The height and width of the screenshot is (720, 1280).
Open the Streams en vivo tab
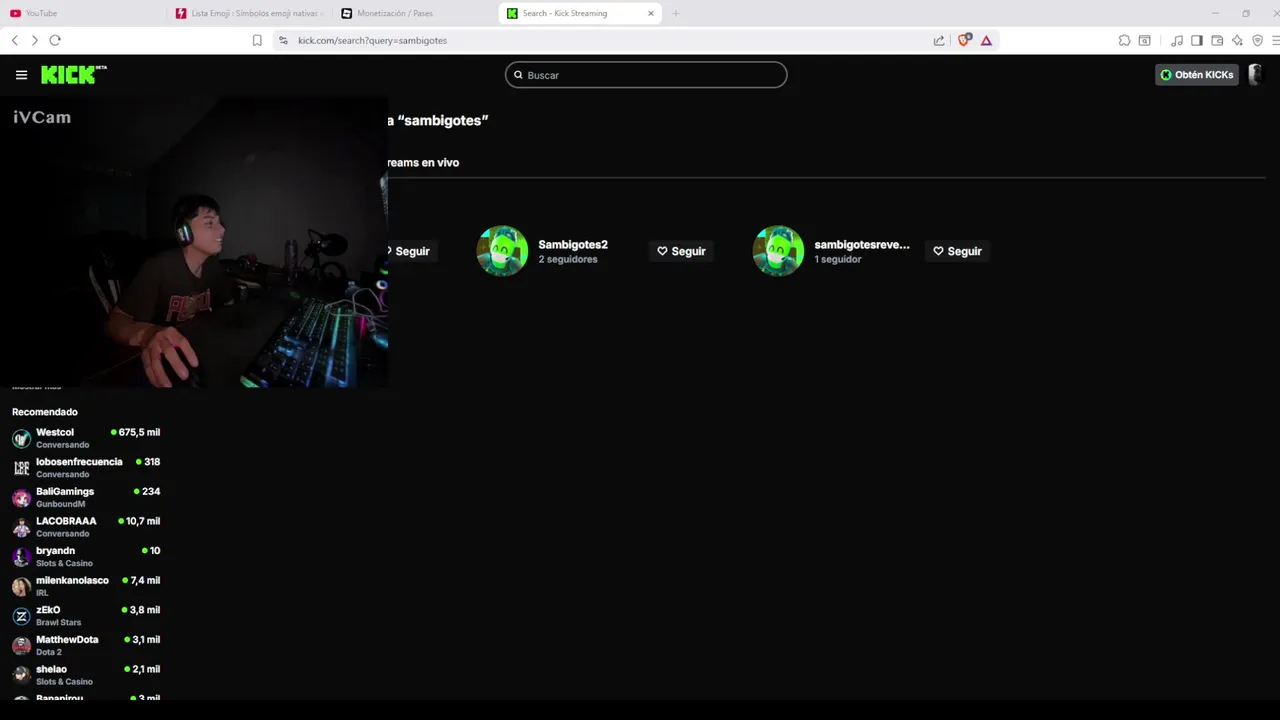423,162
